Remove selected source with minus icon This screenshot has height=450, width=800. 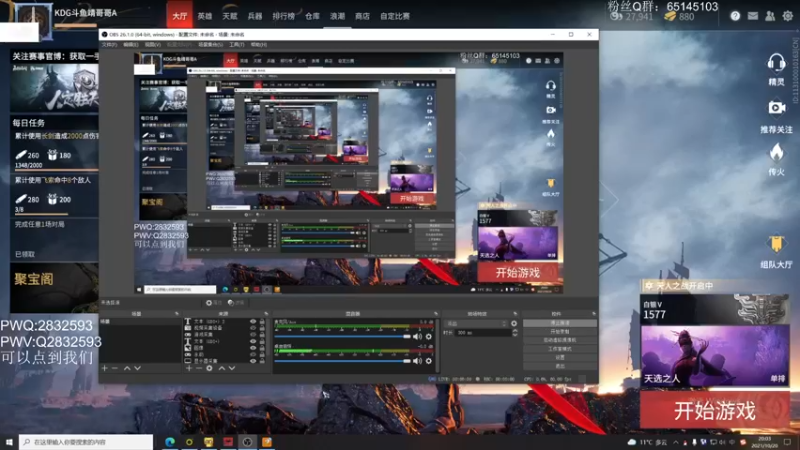[x=199, y=368]
